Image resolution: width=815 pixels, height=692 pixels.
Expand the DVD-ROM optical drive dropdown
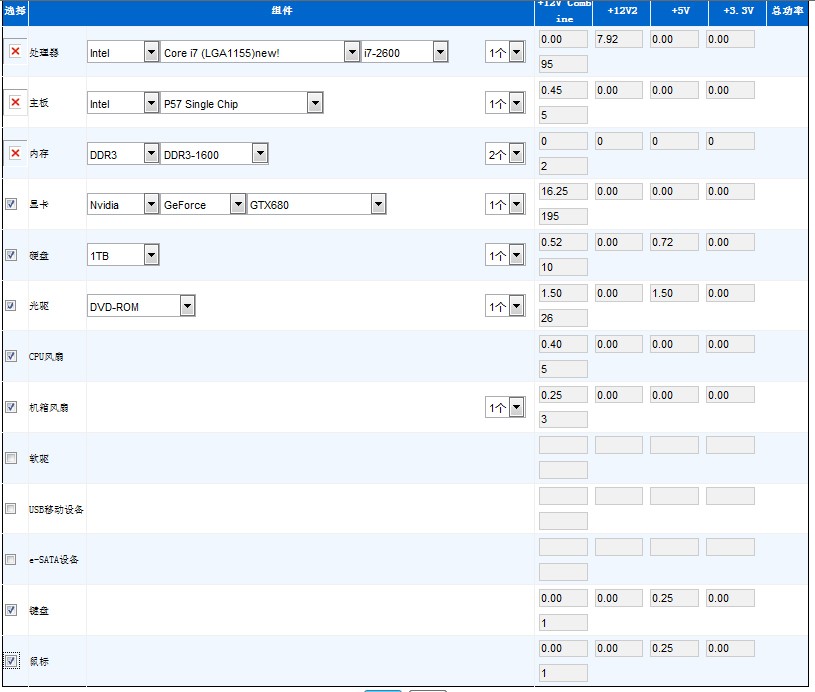pyautogui.click(x=141, y=306)
